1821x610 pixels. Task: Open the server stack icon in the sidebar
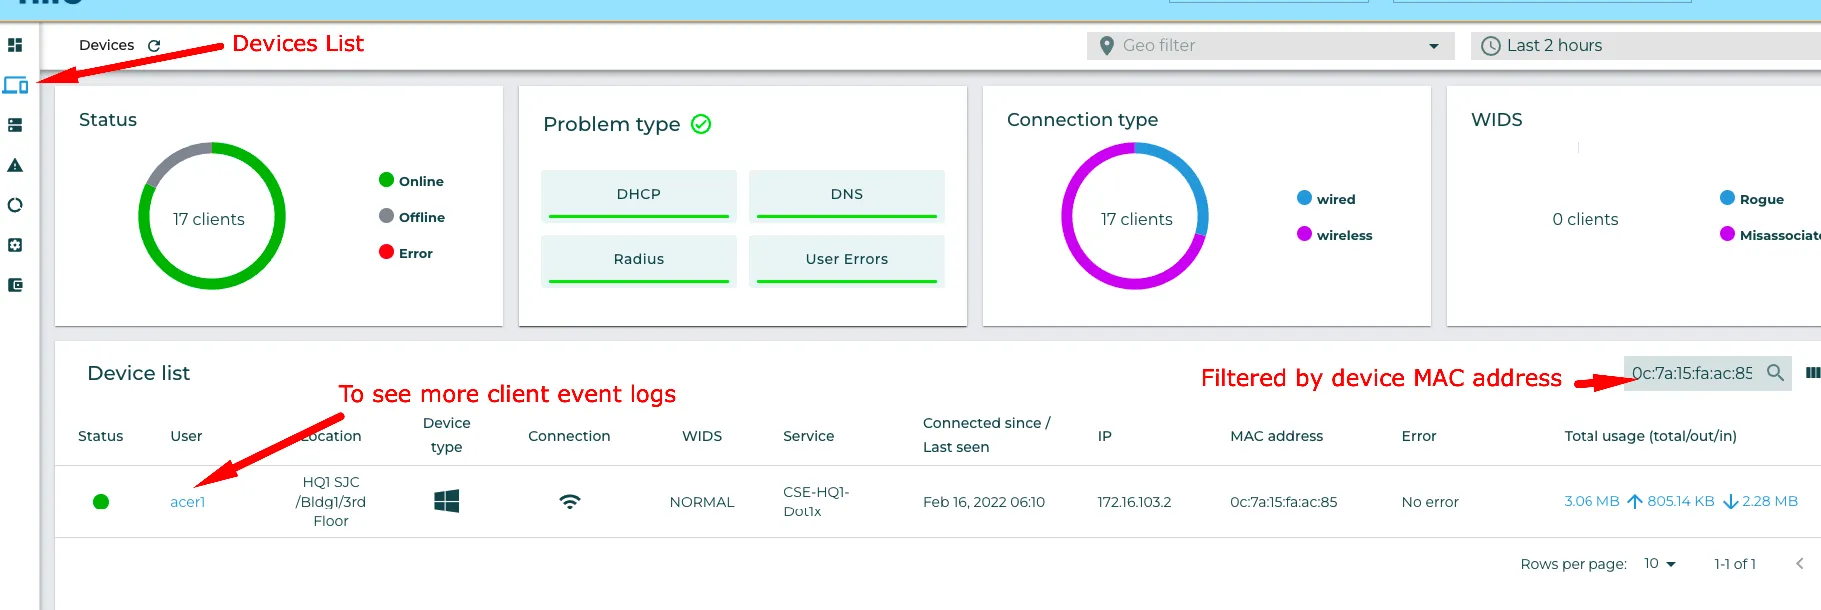tap(15, 125)
